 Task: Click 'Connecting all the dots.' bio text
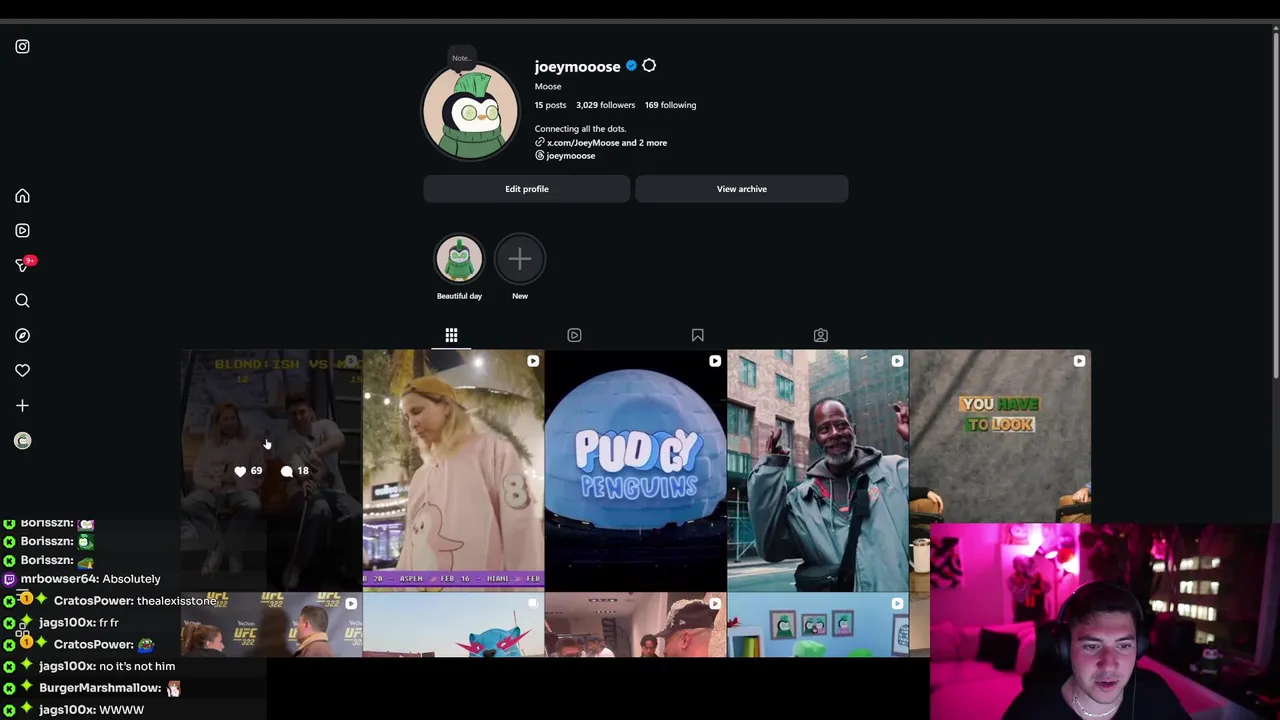pyautogui.click(x=580, y=129)
